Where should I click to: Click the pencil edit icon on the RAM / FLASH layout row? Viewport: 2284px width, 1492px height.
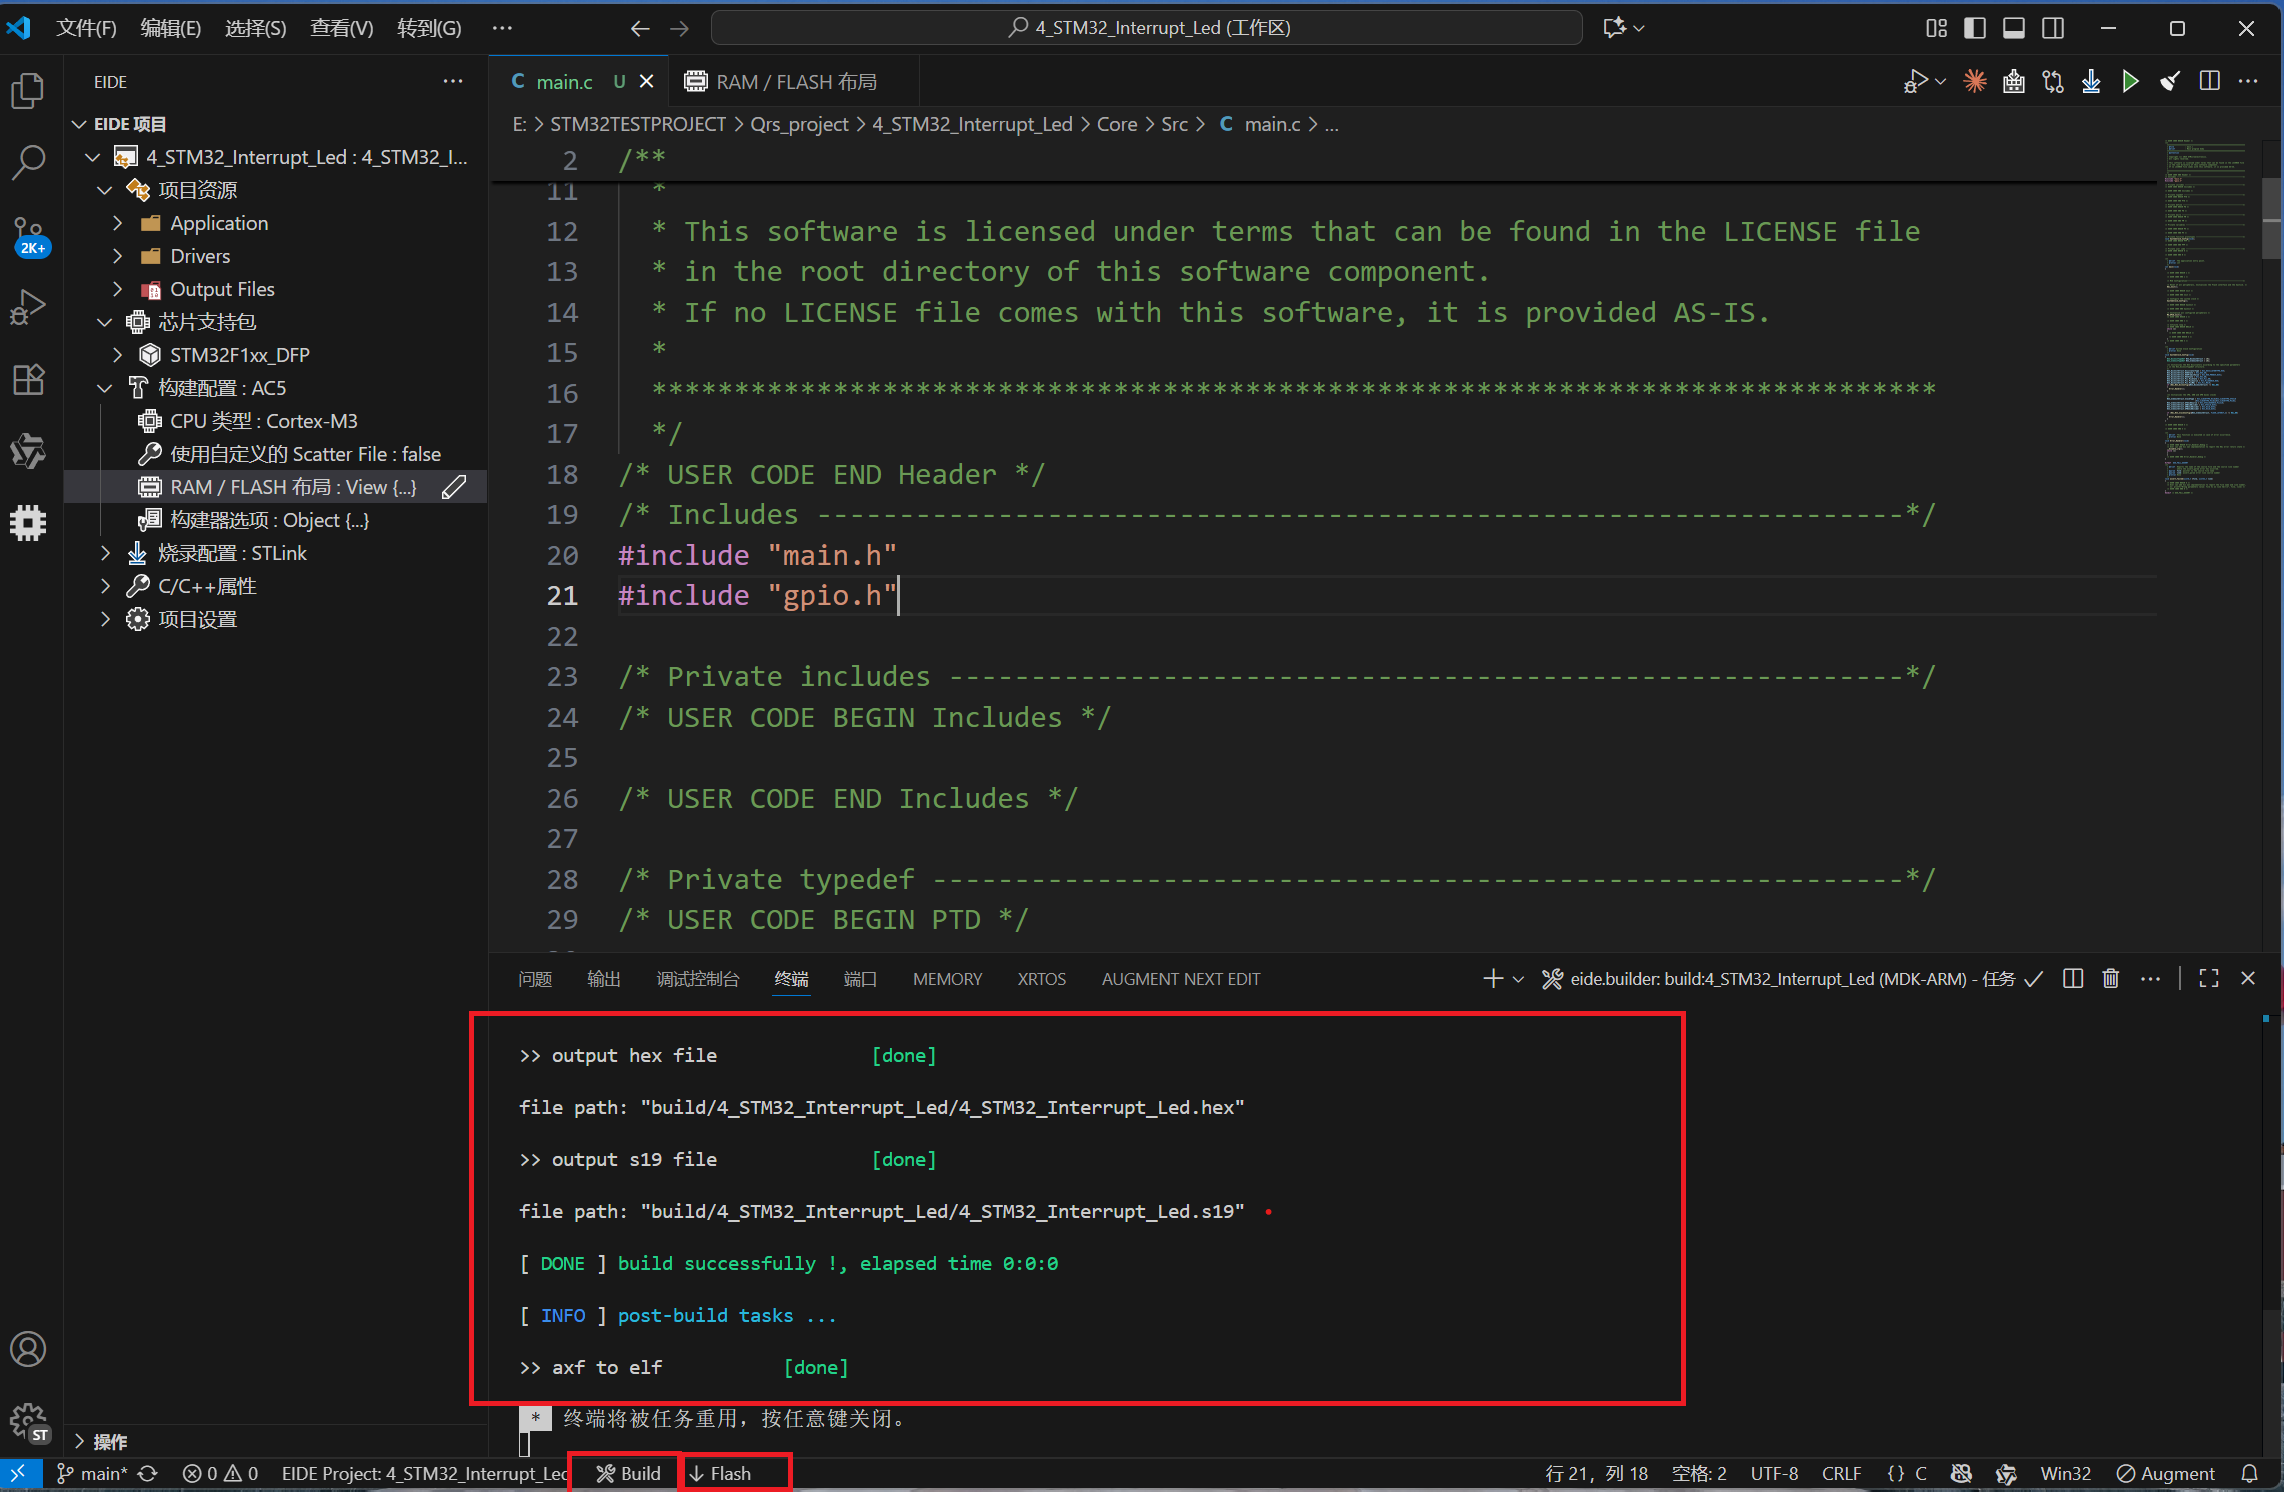(454, 487)
